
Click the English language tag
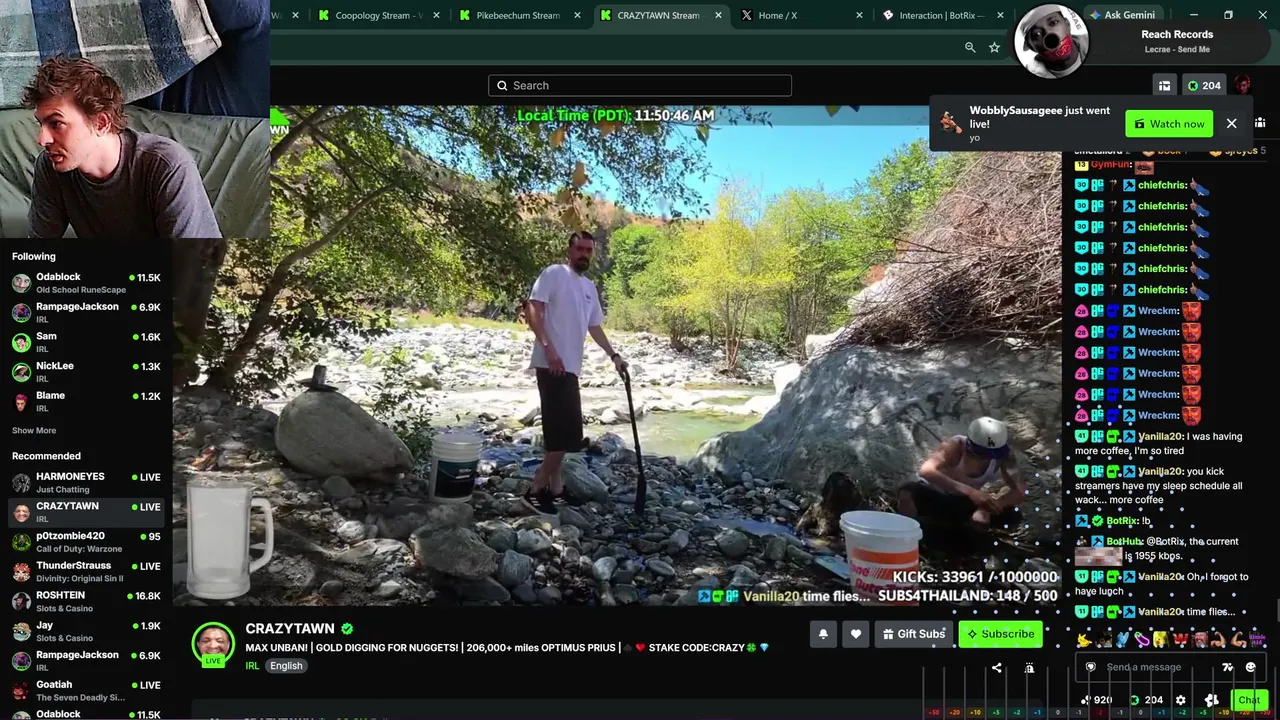pyautogui.click(x=286, y=666)
